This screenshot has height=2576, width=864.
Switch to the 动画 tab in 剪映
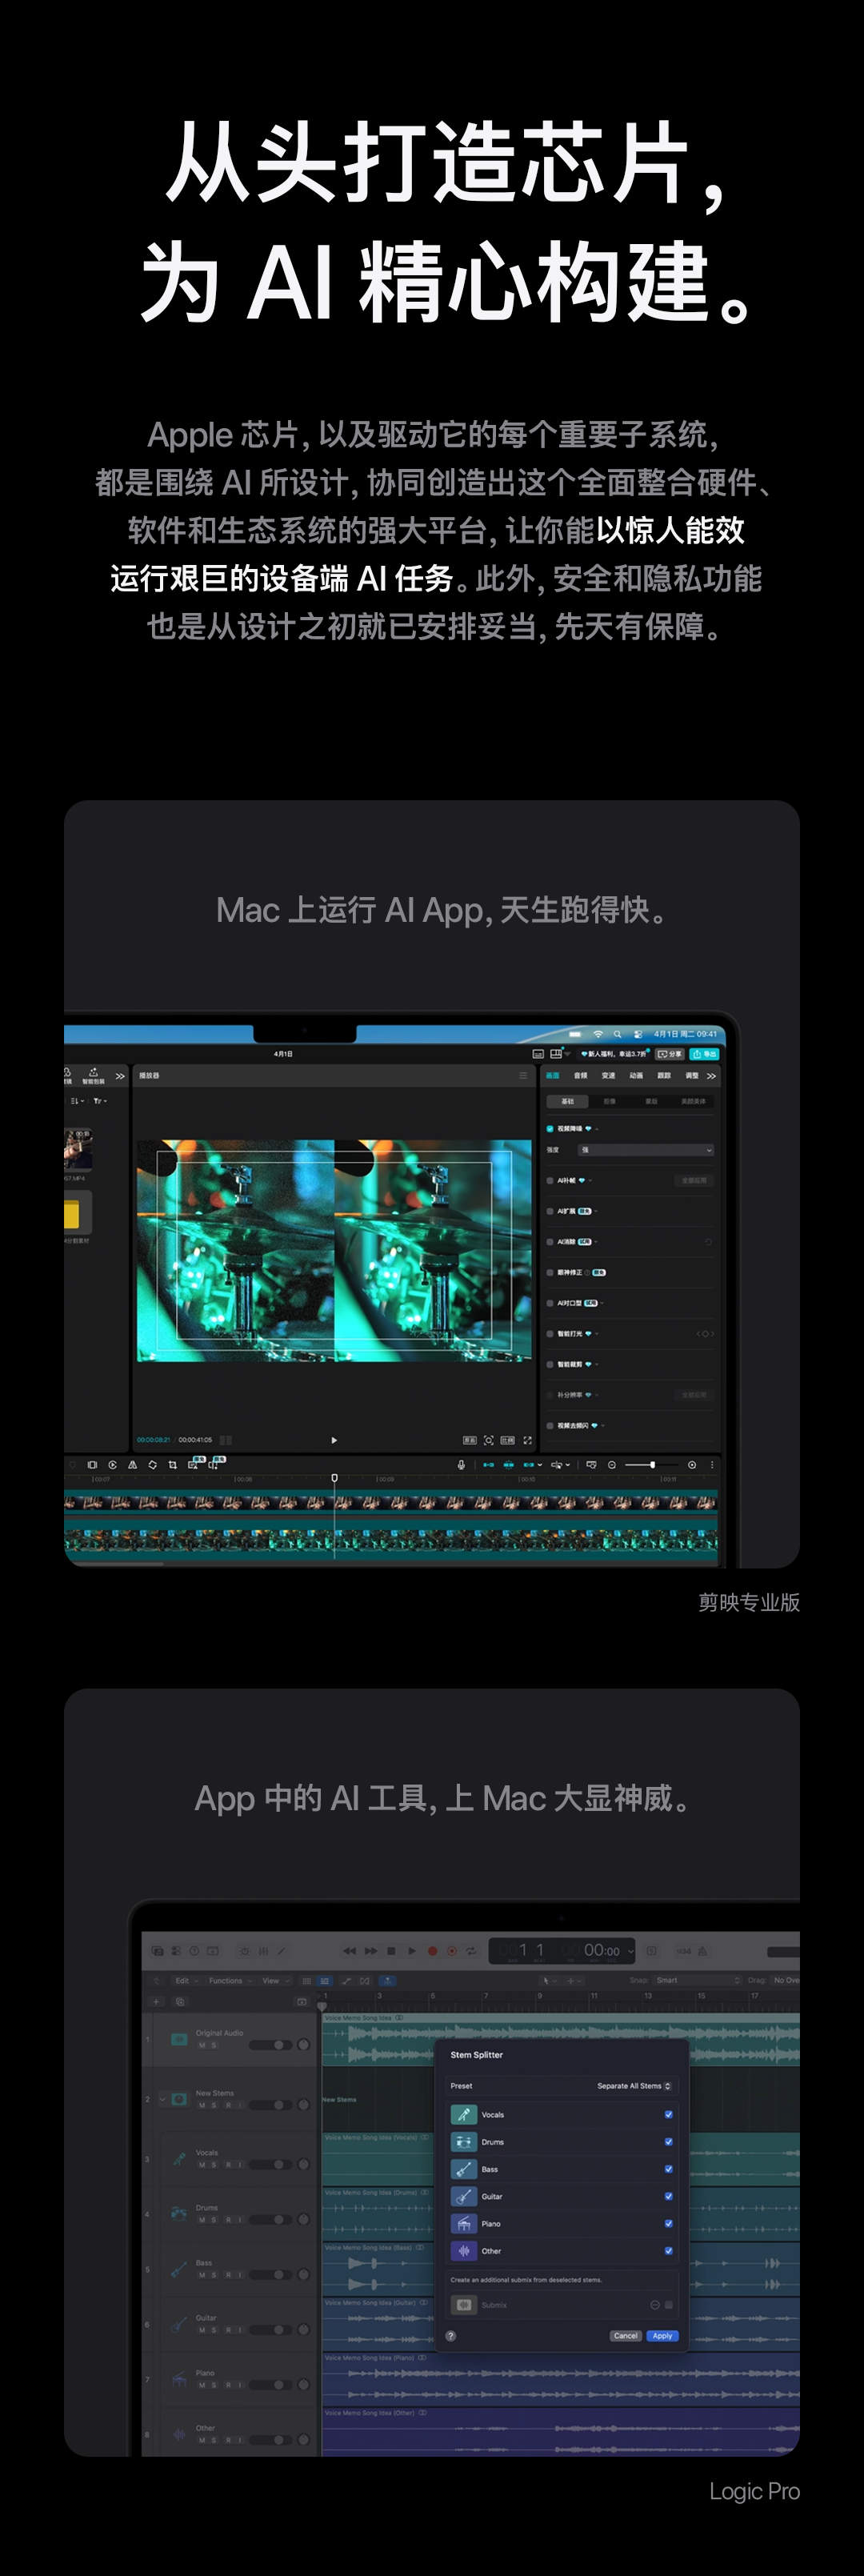636,1076
